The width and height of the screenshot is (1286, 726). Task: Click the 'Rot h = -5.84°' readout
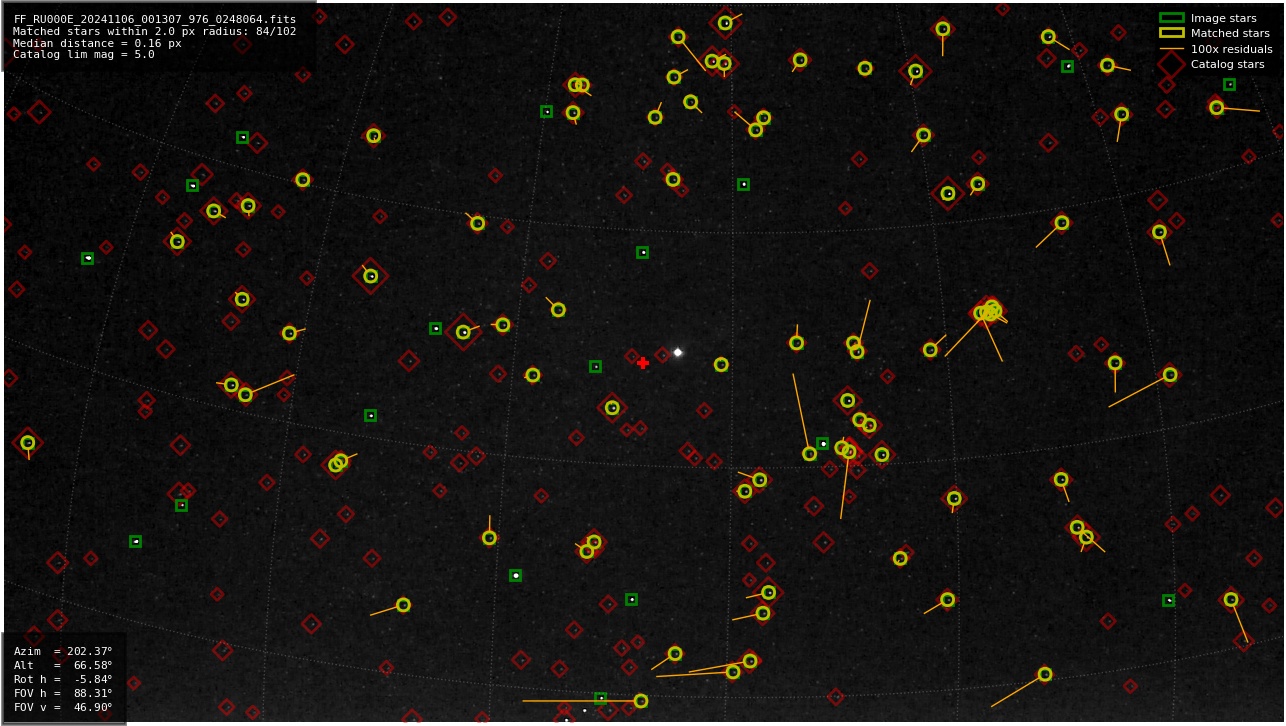tap(63, 679)
